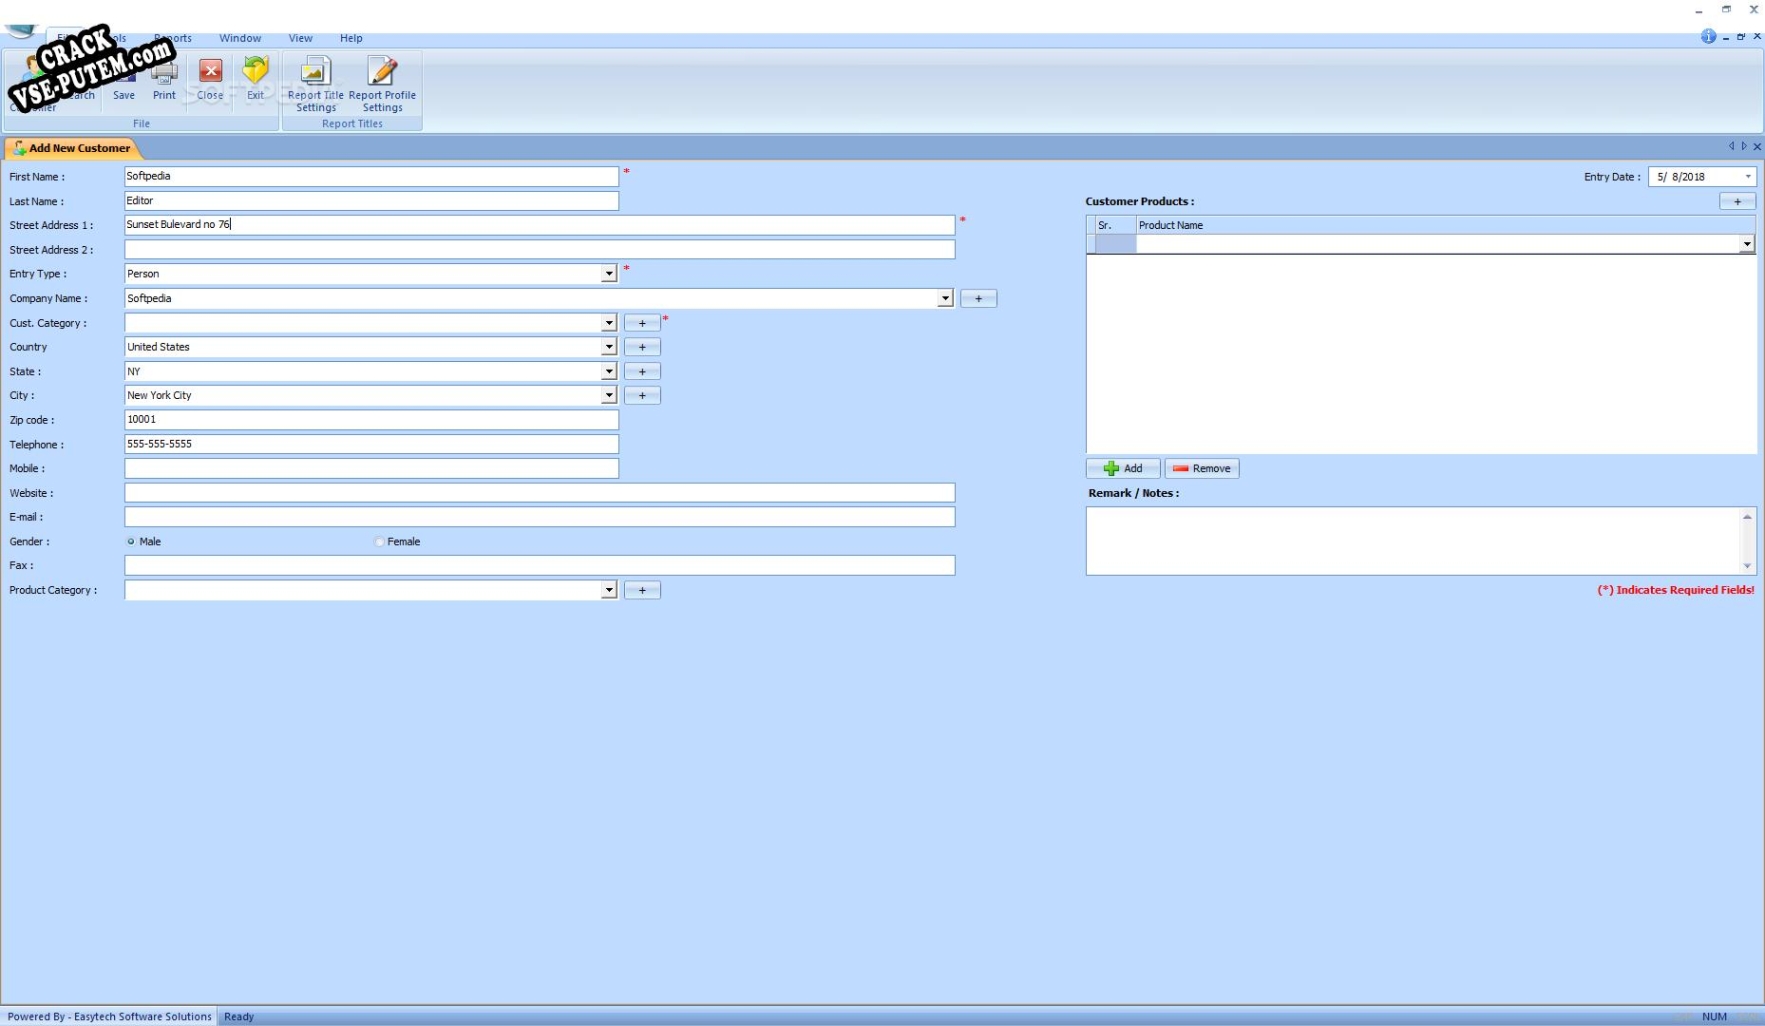The image size is (1765, 1026).
Task: Open the Cust. Category dropdown
Action: click(608, 323)
